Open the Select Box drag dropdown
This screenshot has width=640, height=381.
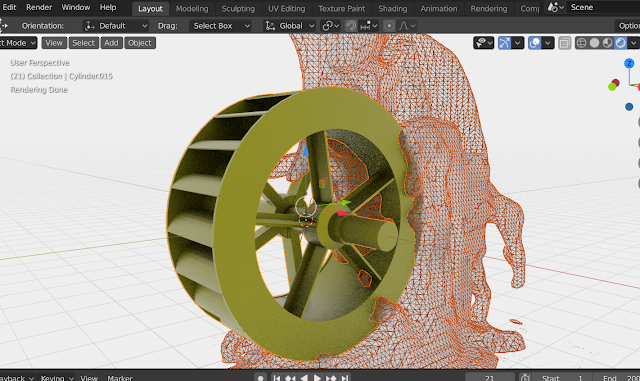pyautogui.click(x=220, y=26)
